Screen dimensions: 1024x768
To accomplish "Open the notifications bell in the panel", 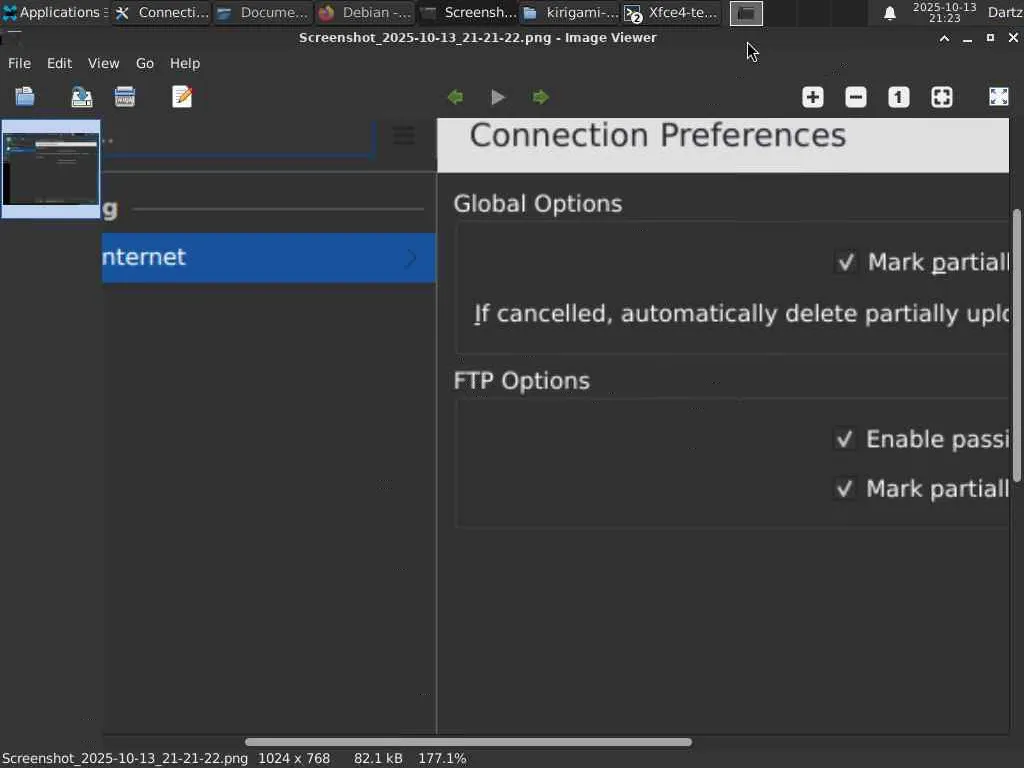I will [889, 13].
